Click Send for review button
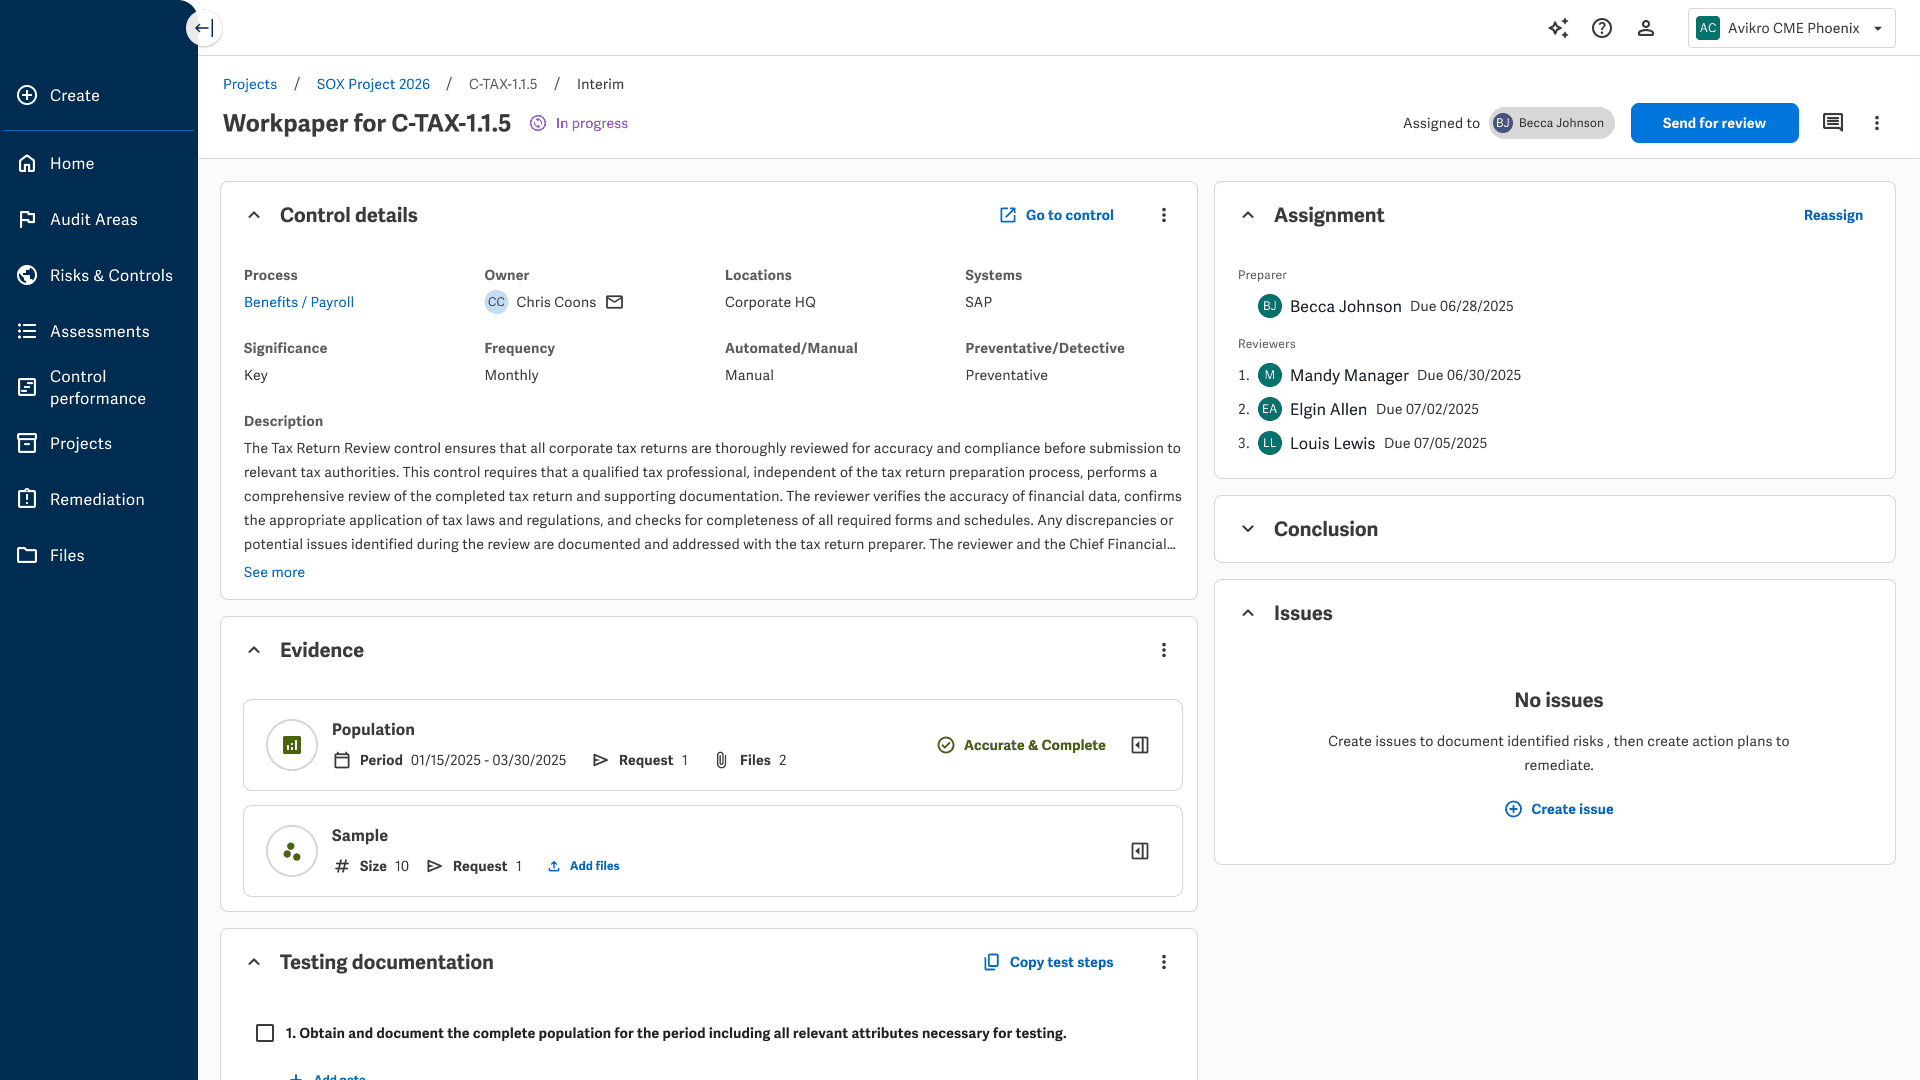The image size is (1920, 1080). pos(1714,123)
